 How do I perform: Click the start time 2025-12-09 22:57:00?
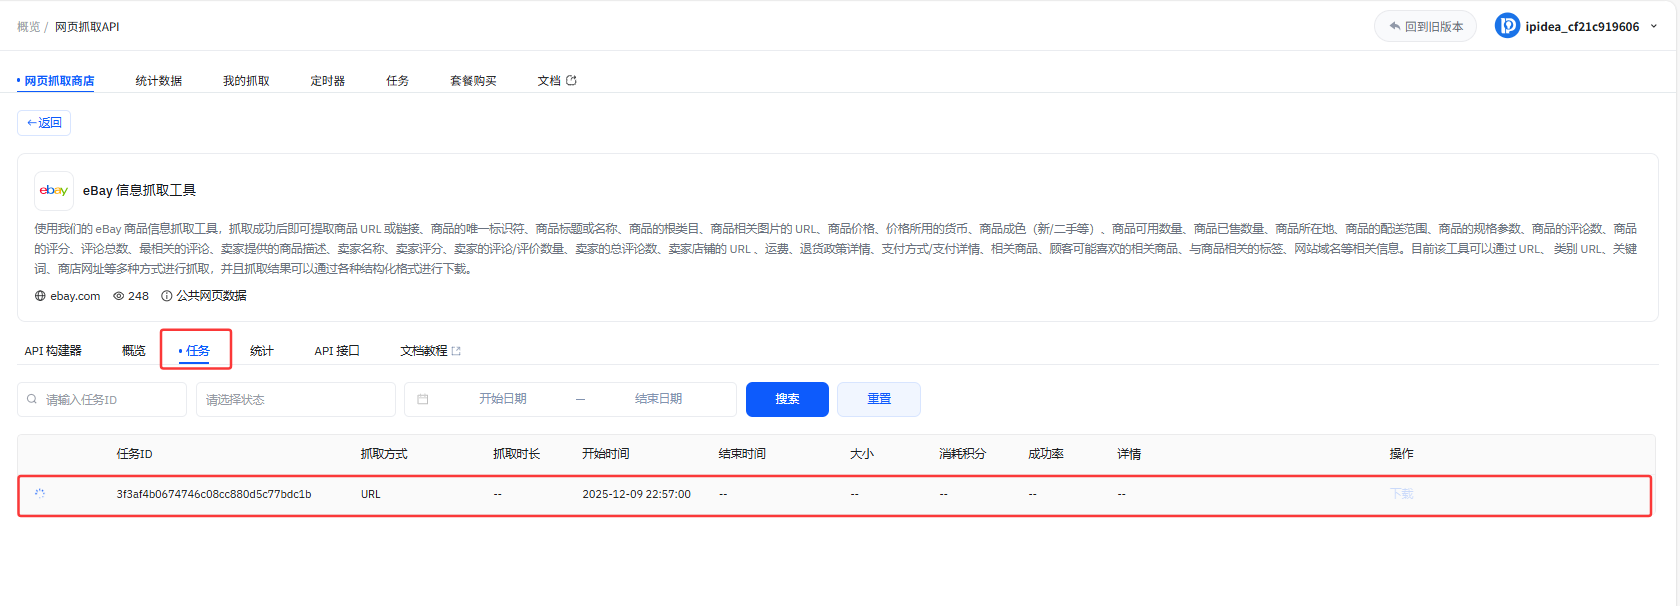click(636, 494)
